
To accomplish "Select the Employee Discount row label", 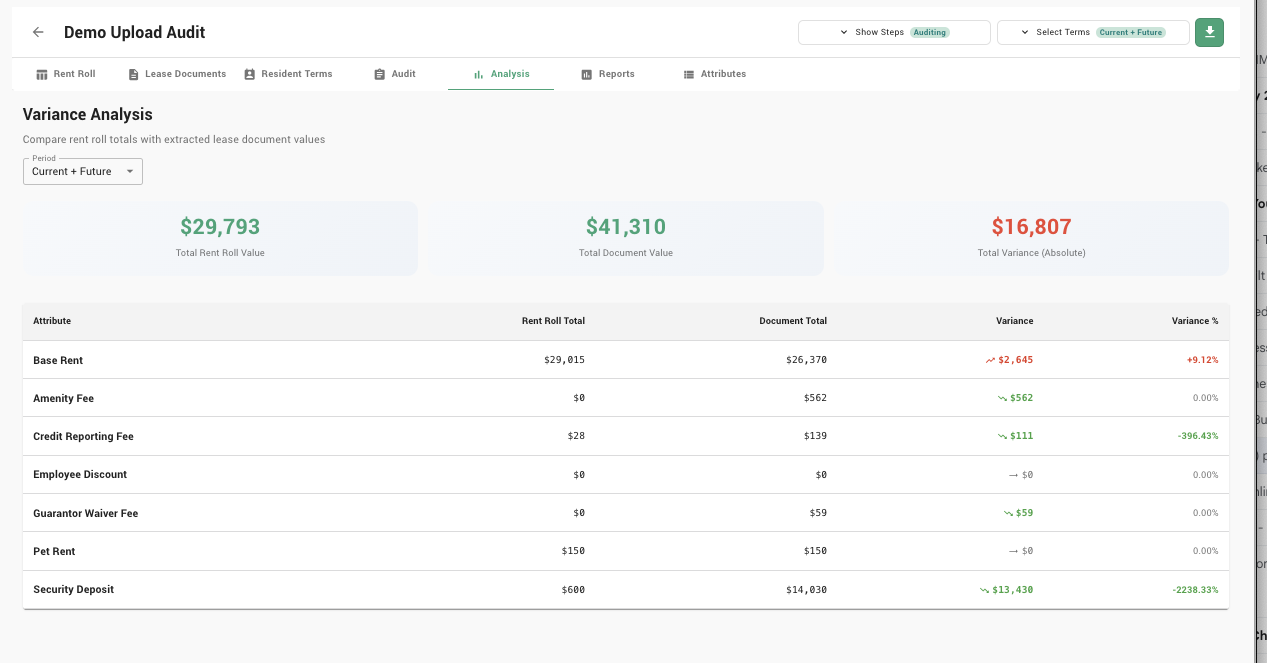I will click(x=80, y=475).
